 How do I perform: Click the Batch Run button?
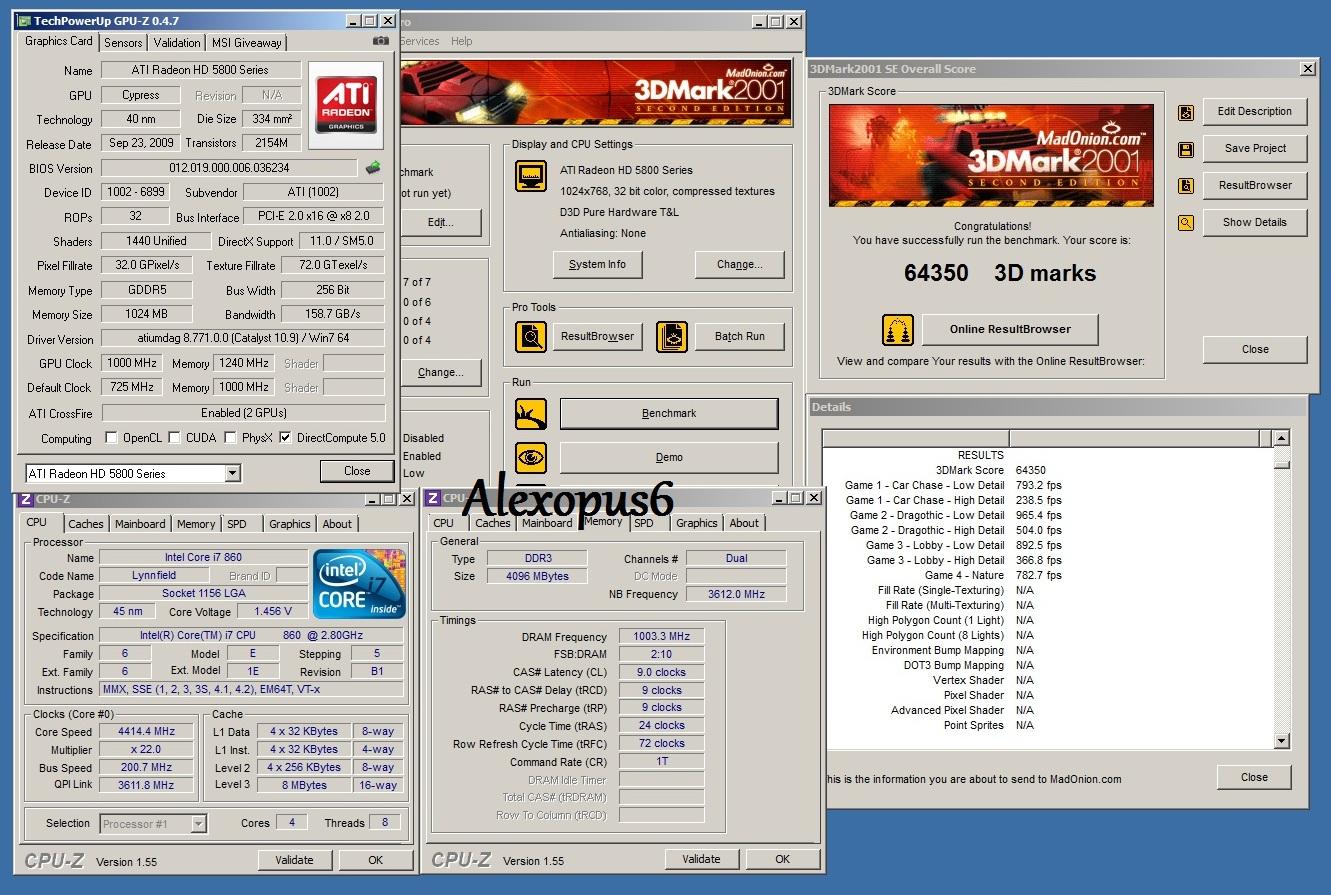click(740, 337)
